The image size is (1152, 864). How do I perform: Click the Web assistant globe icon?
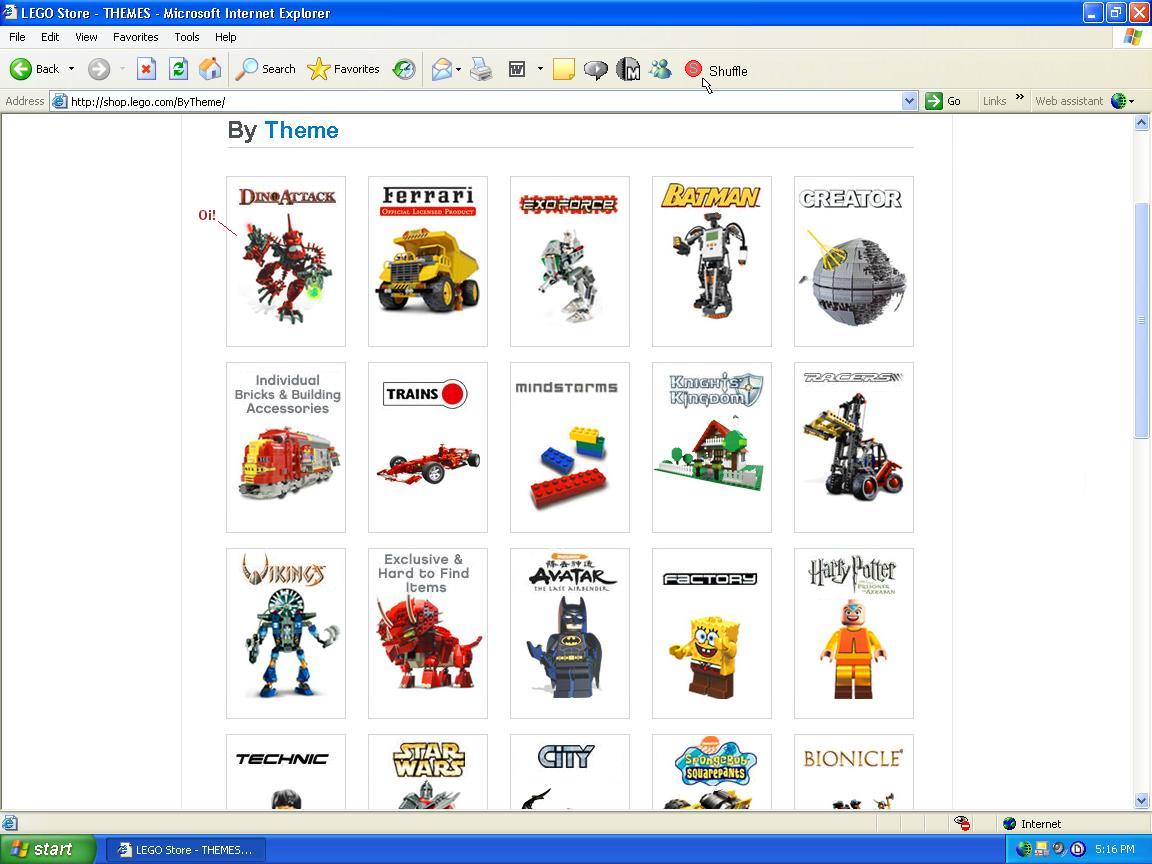tap(1118, 101)
